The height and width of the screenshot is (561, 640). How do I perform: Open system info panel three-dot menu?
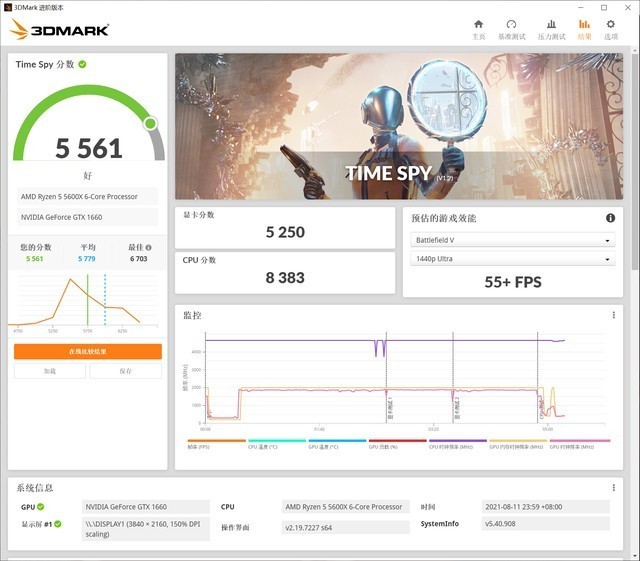(x=613, y=488)
